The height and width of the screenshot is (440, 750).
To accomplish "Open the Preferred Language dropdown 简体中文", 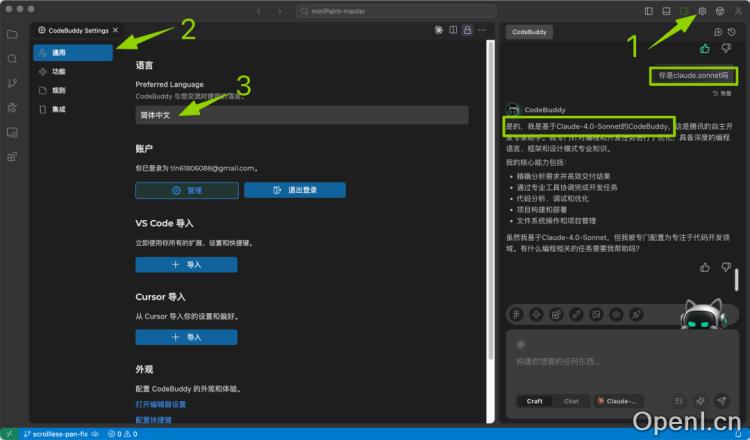I will coord(302,115).
